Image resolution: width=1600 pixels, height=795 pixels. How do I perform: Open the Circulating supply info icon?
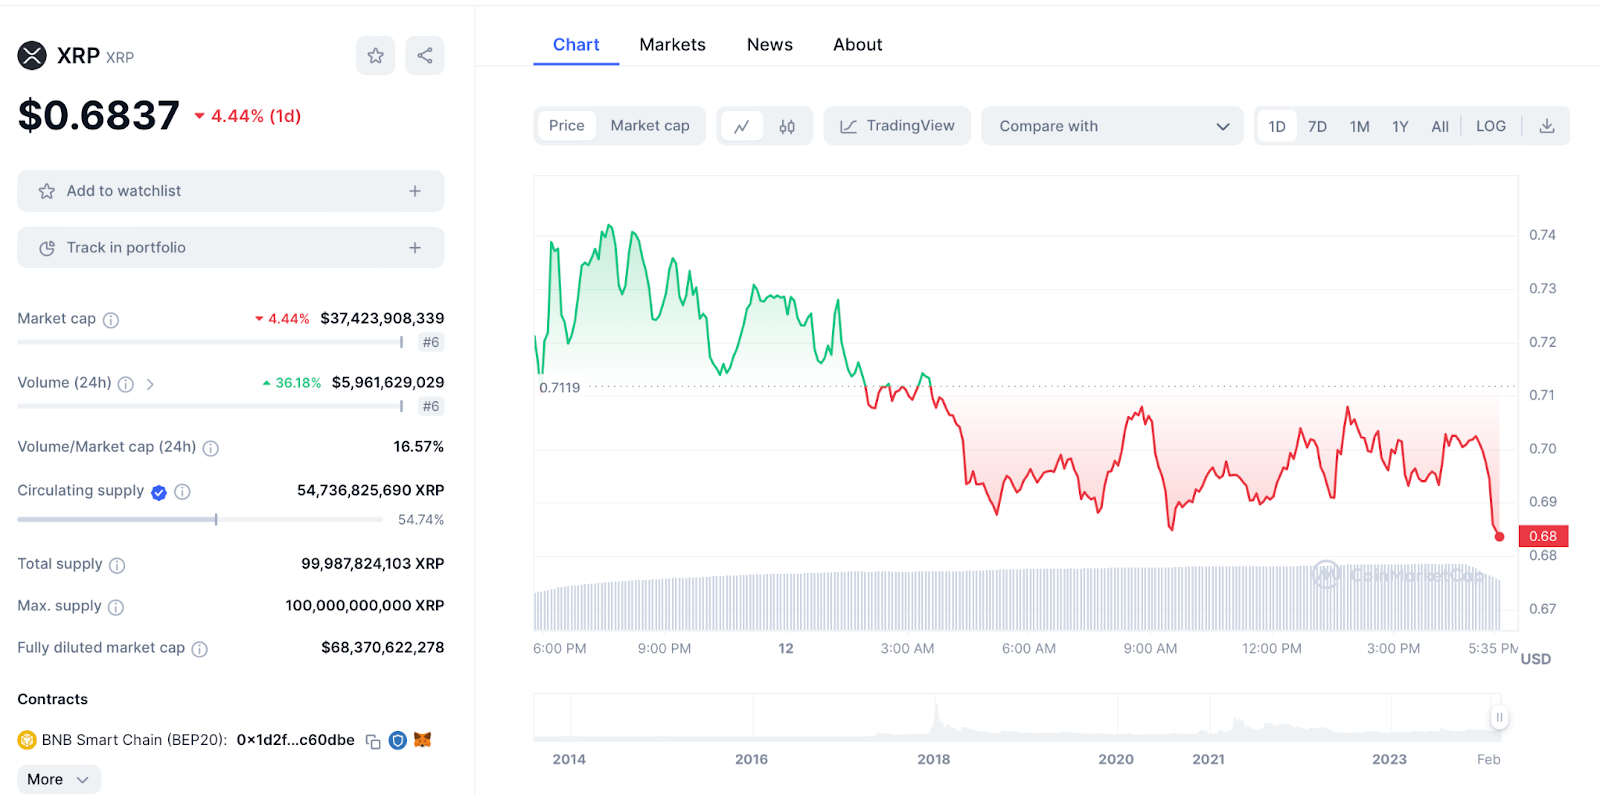tap(182, 492)
